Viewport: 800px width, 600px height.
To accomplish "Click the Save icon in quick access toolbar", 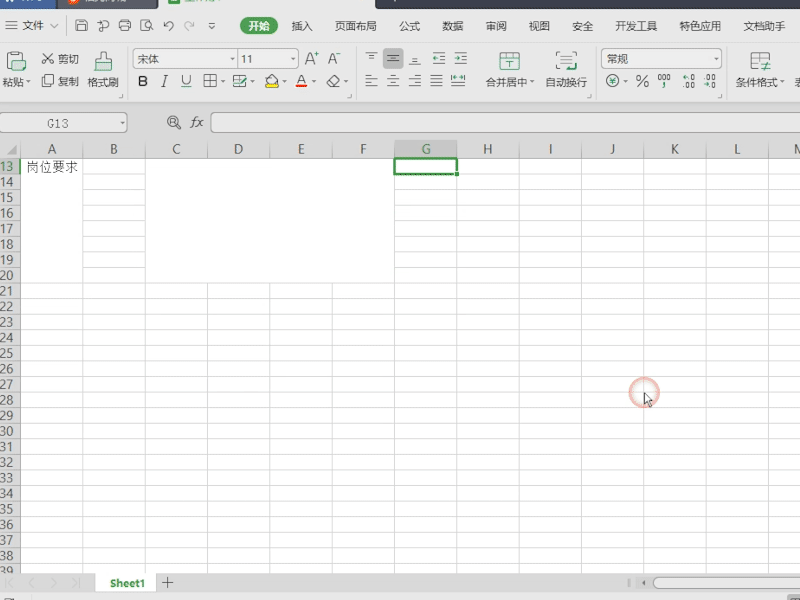I will click(81, 26).
